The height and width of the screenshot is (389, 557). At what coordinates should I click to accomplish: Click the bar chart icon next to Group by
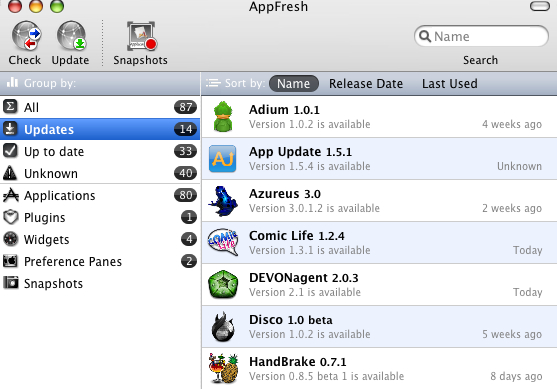pos(12,82)
